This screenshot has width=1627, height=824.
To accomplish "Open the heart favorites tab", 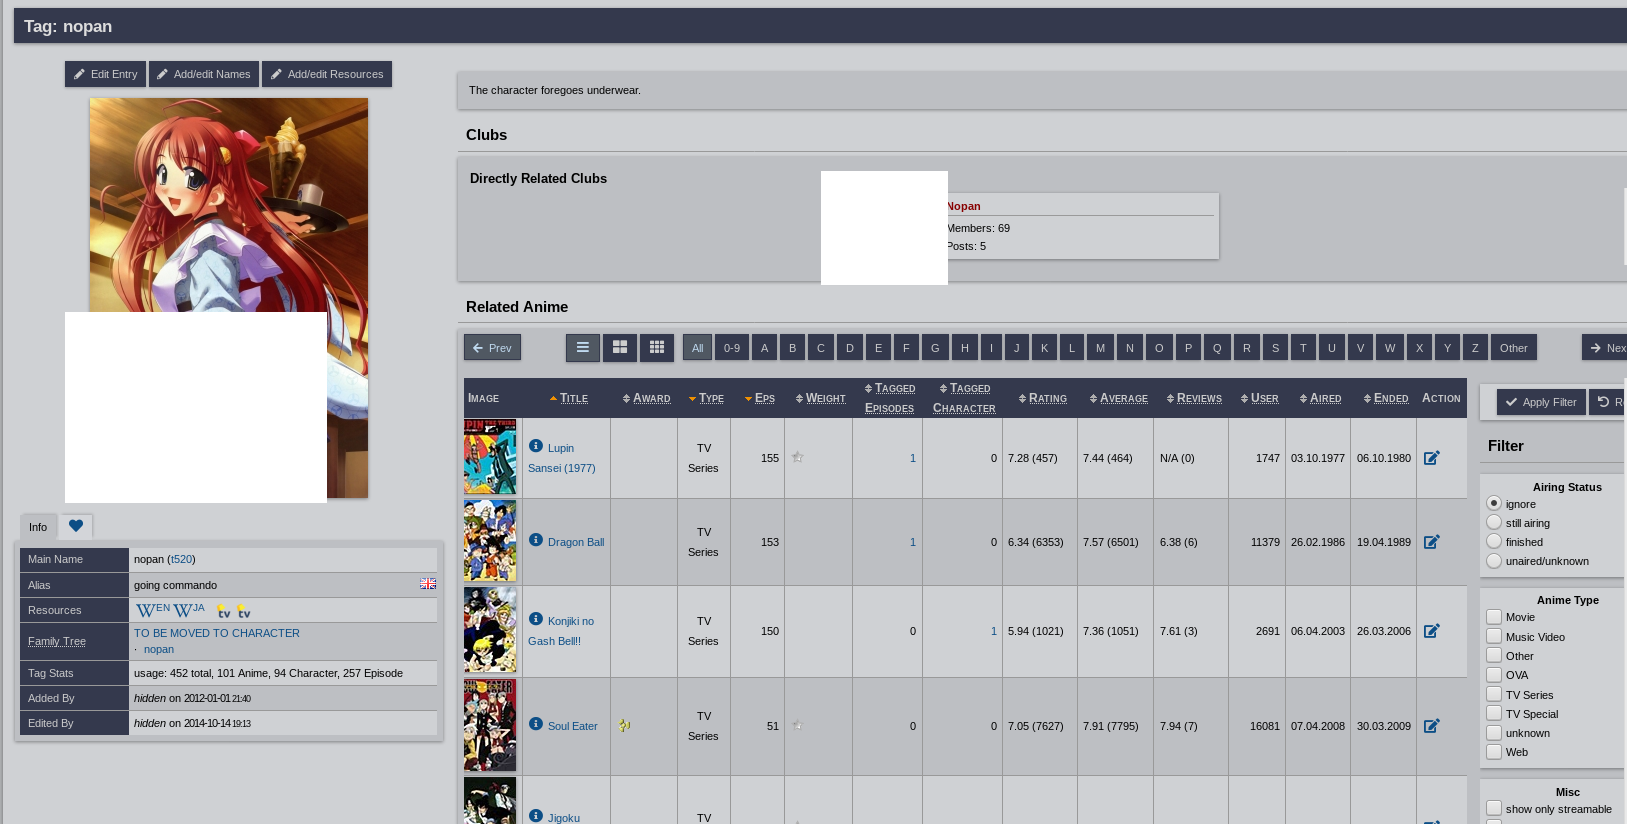I will tap(76, 526).
